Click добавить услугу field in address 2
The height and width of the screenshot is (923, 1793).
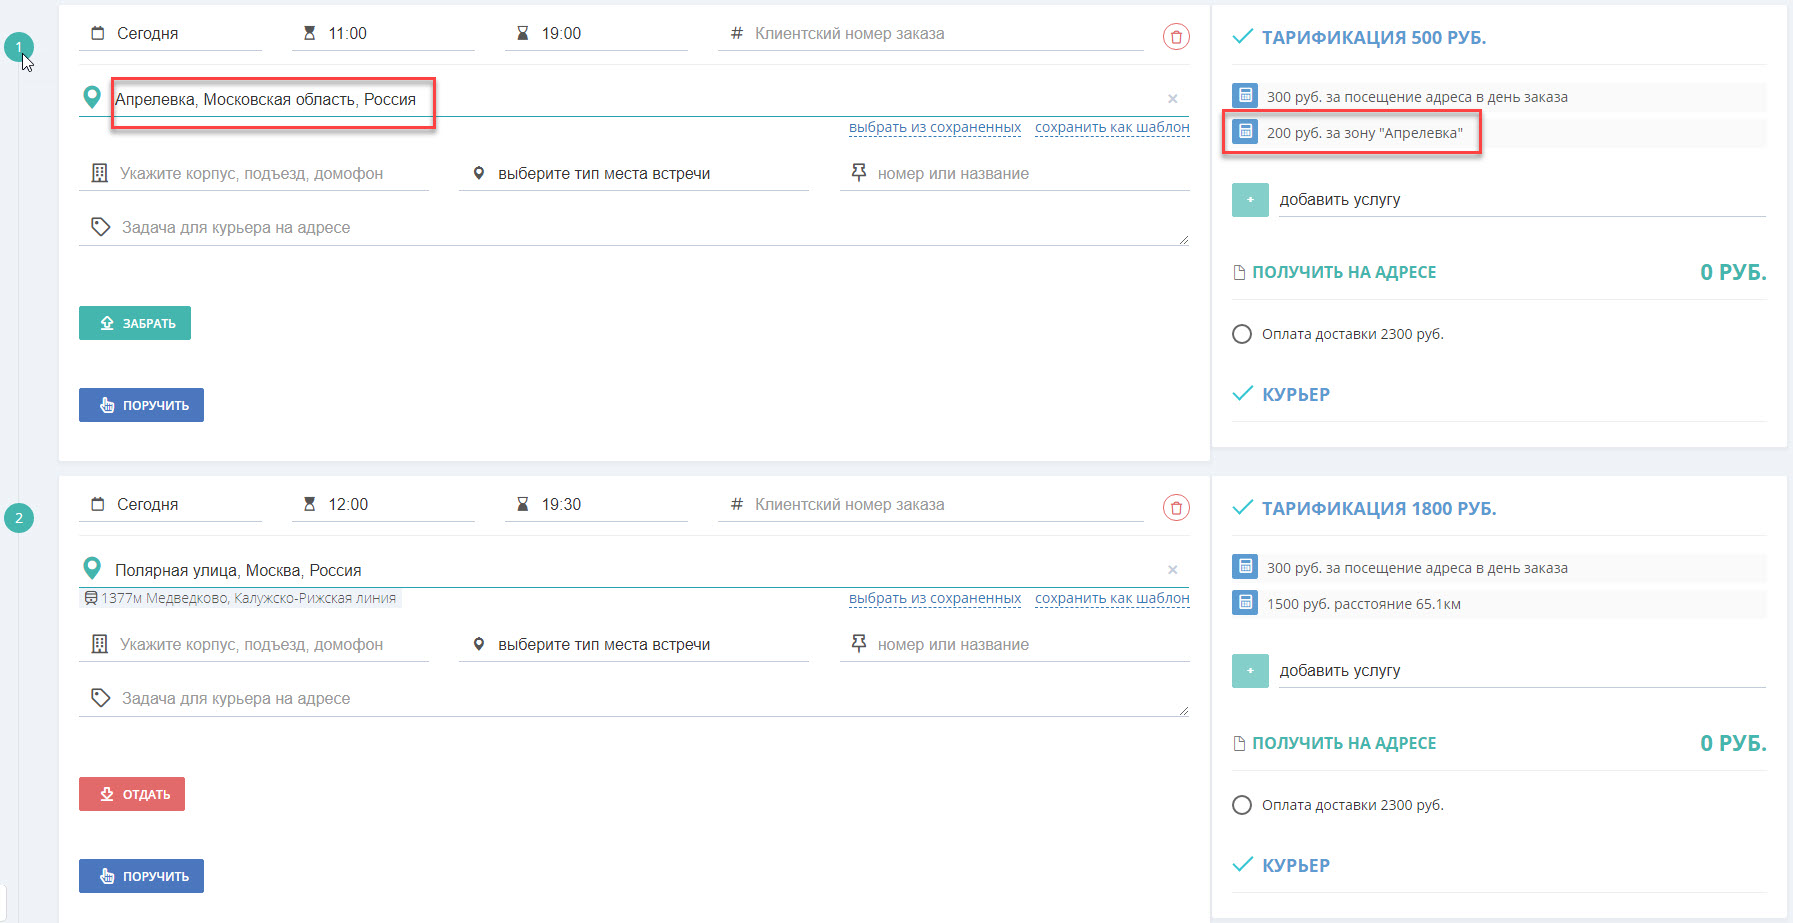tap(1522, 671)
